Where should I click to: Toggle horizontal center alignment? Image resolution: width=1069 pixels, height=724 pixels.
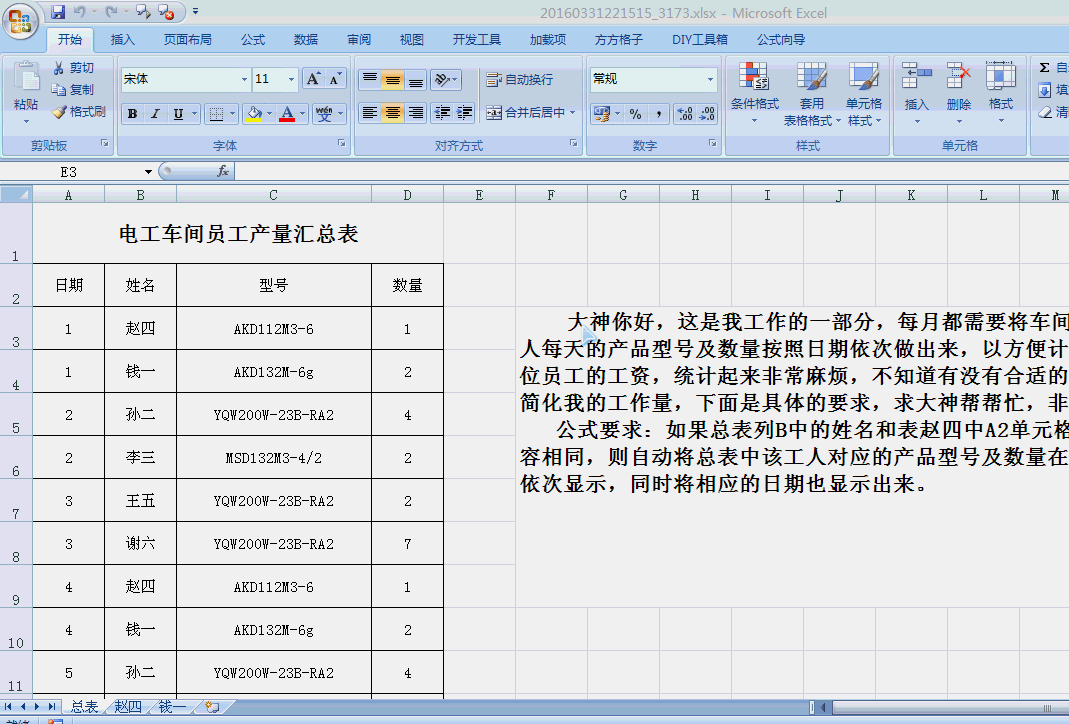tap(393, 113)
